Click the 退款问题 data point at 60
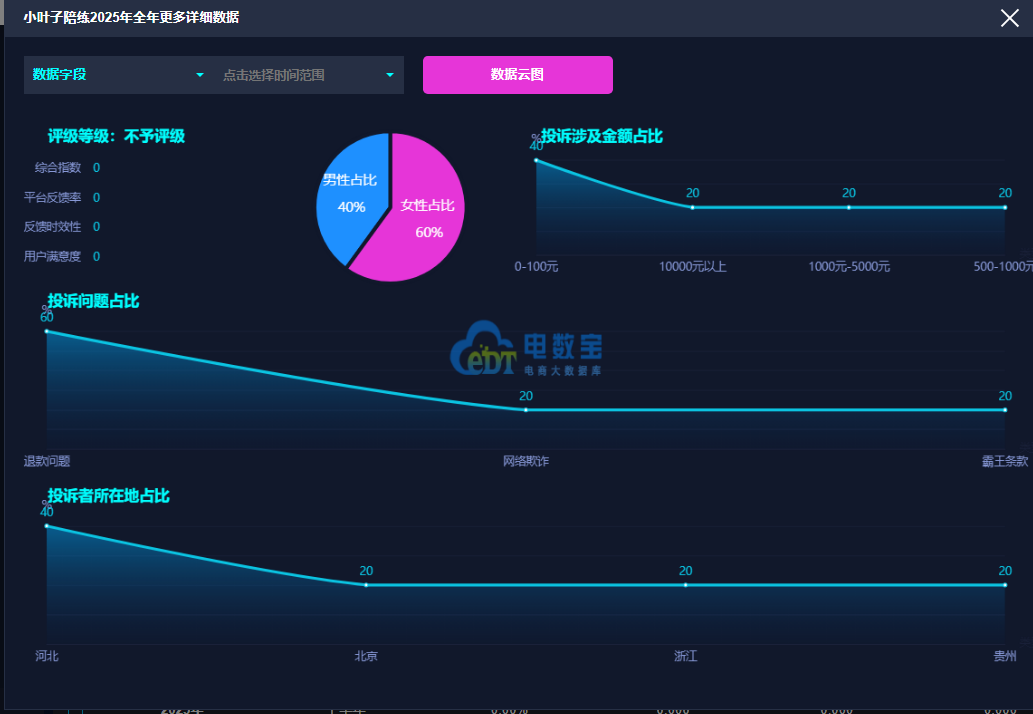This screenshot has width=1033, height=714. click(47, 331)
